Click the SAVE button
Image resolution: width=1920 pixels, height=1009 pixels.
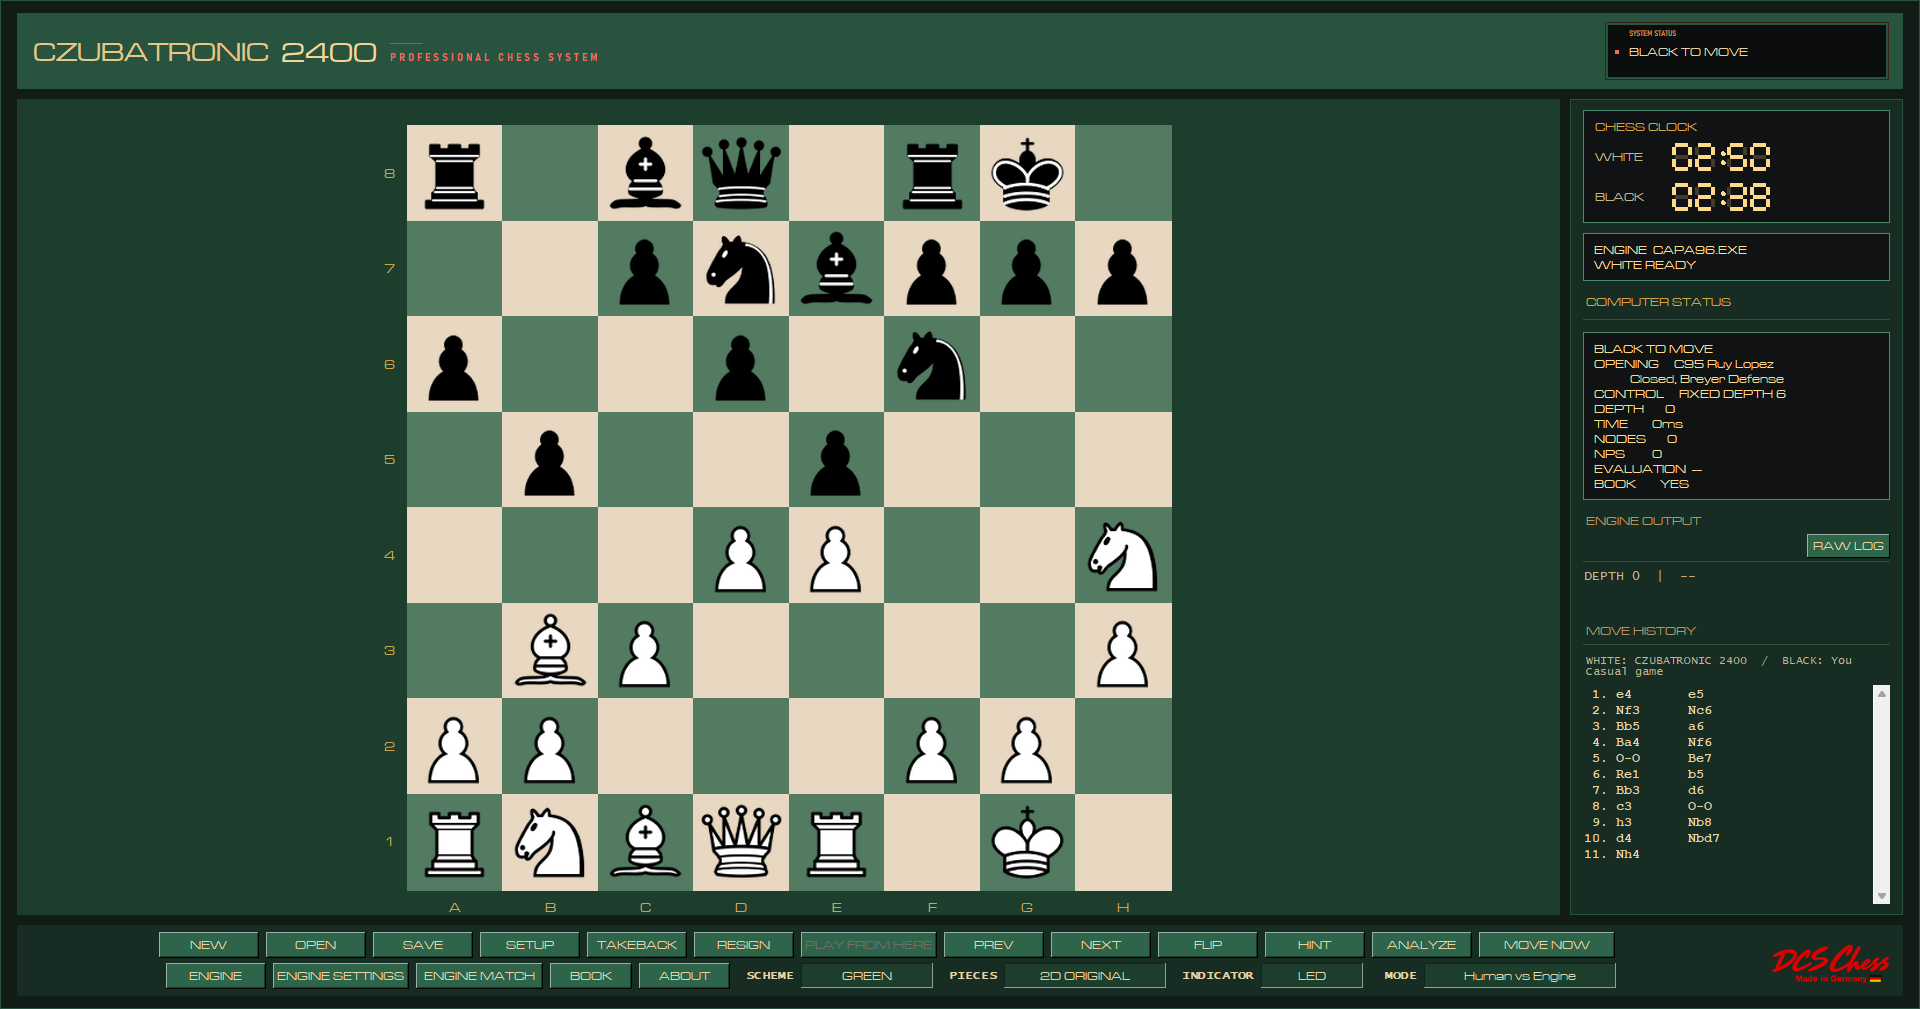[x=422, y=945]
